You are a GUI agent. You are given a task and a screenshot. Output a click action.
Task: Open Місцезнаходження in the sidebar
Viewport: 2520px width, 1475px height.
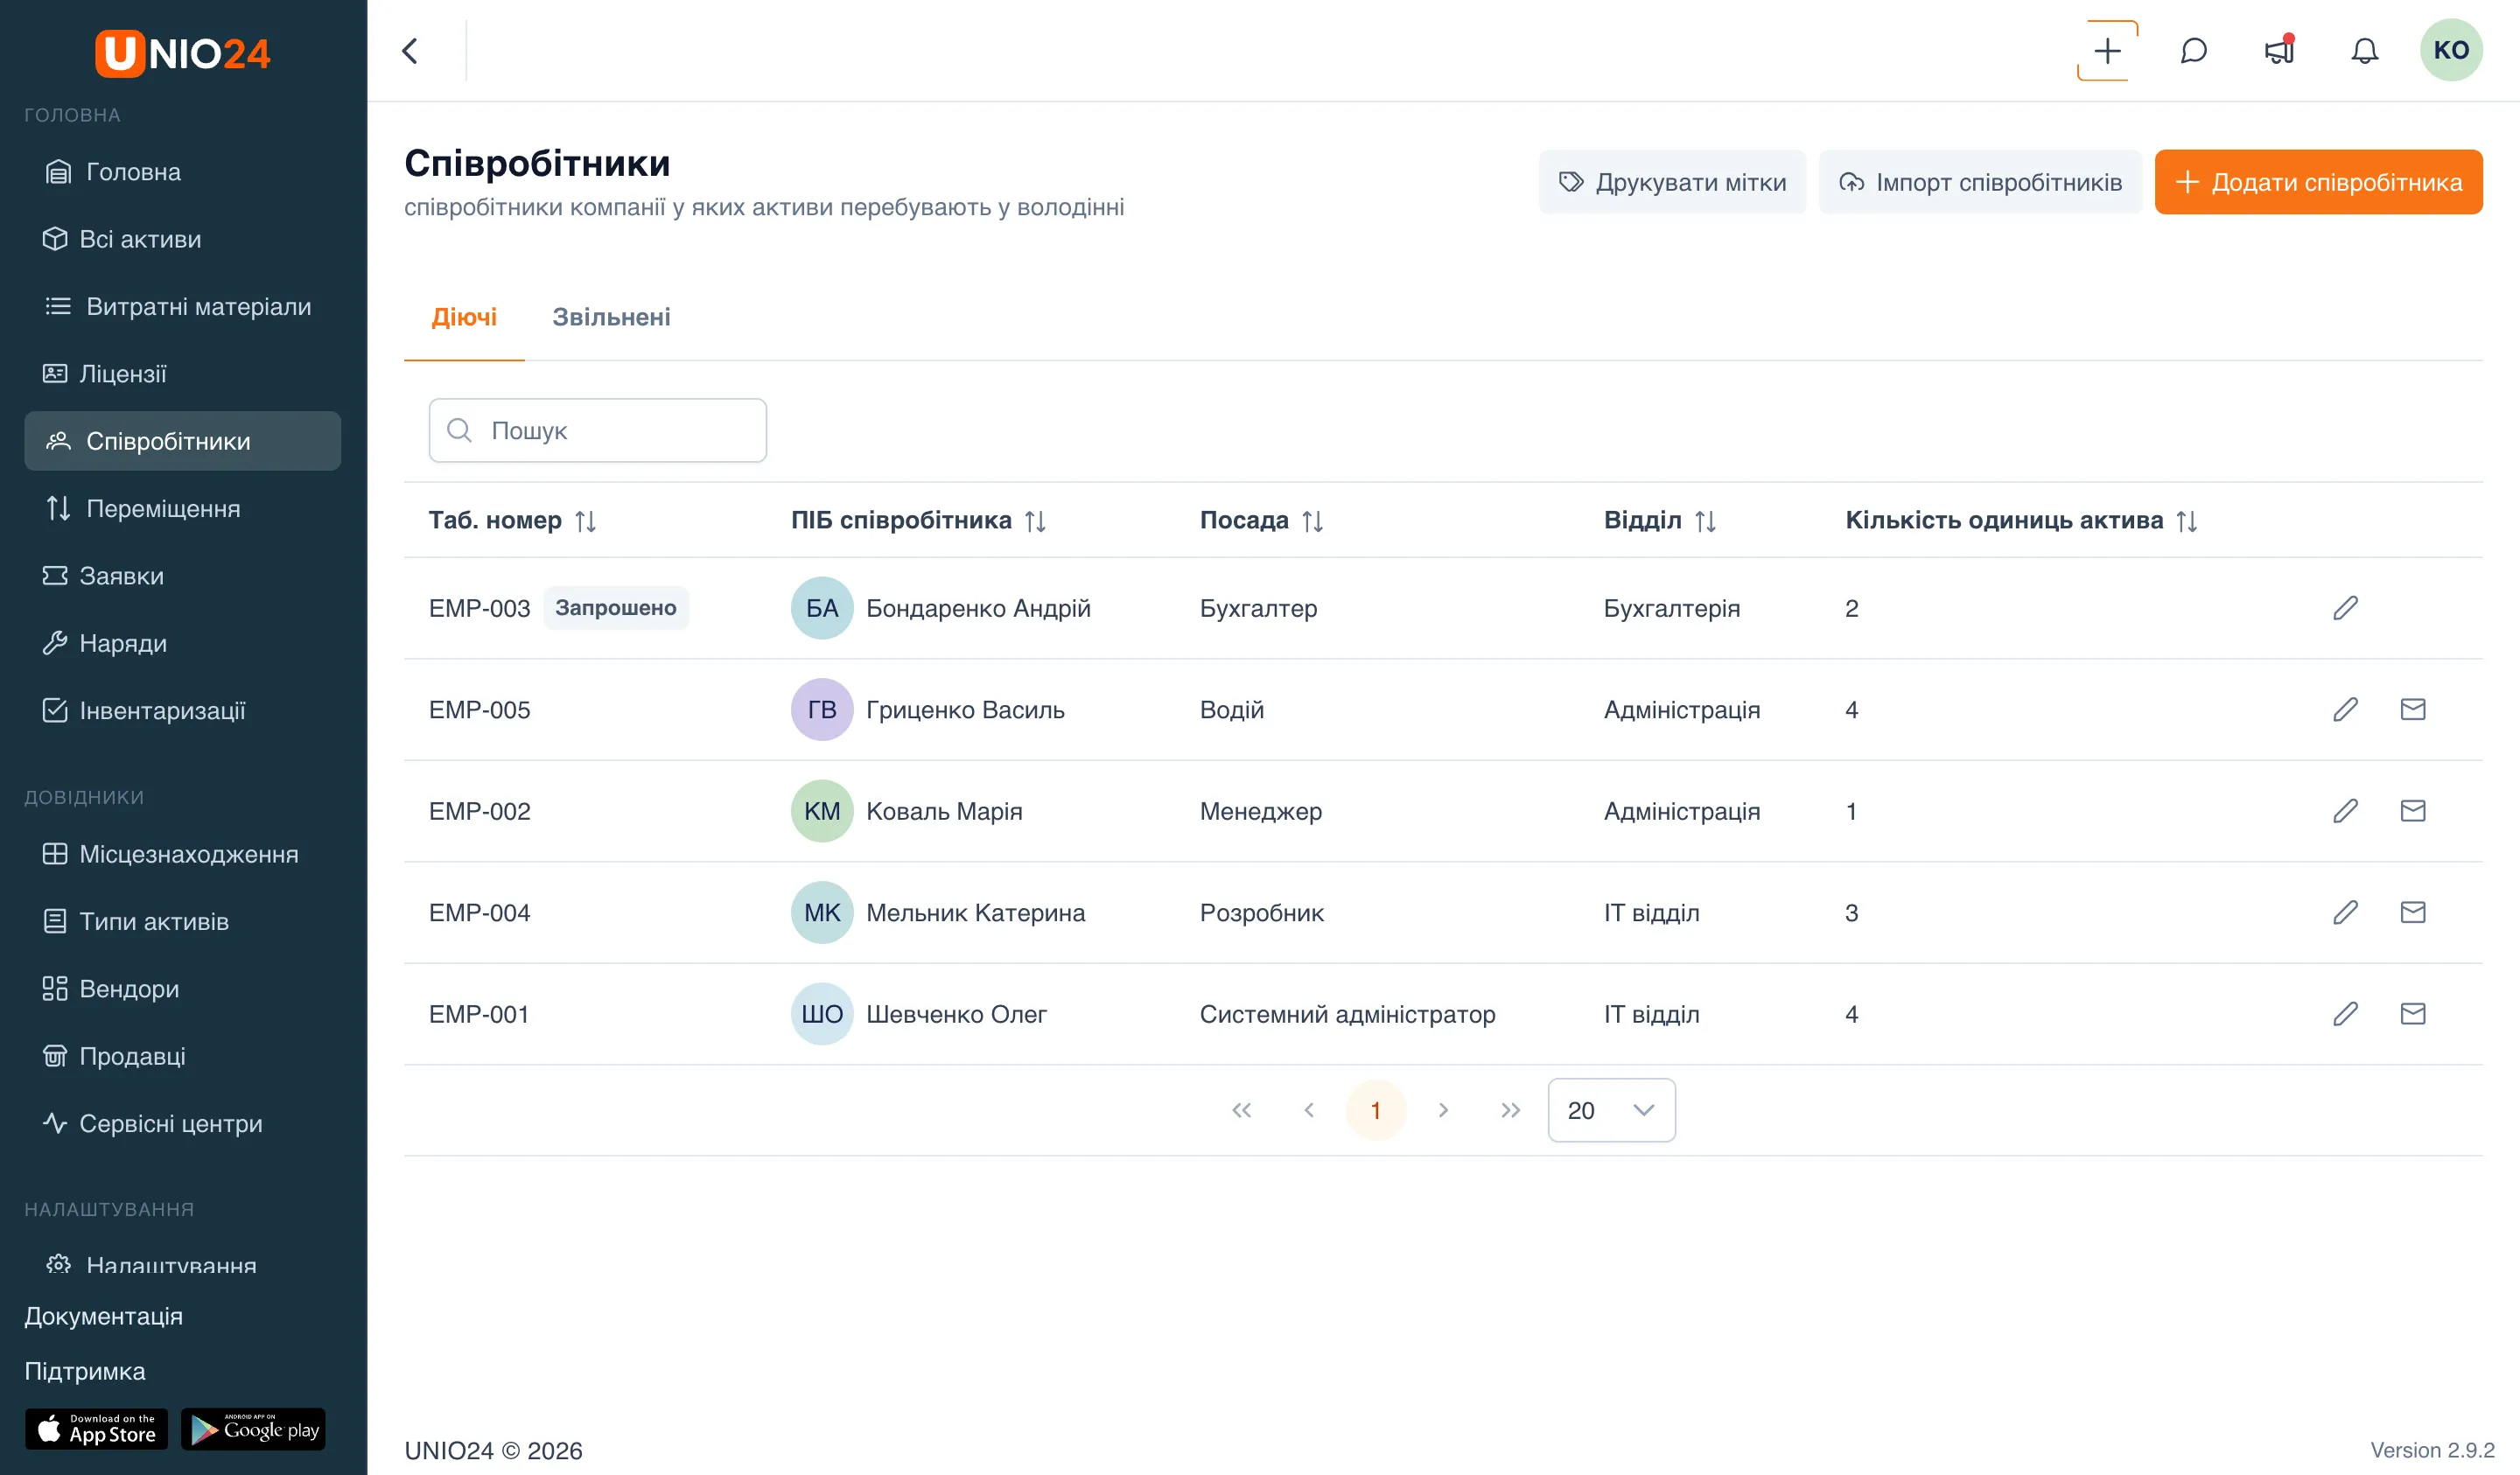(182, 854)
